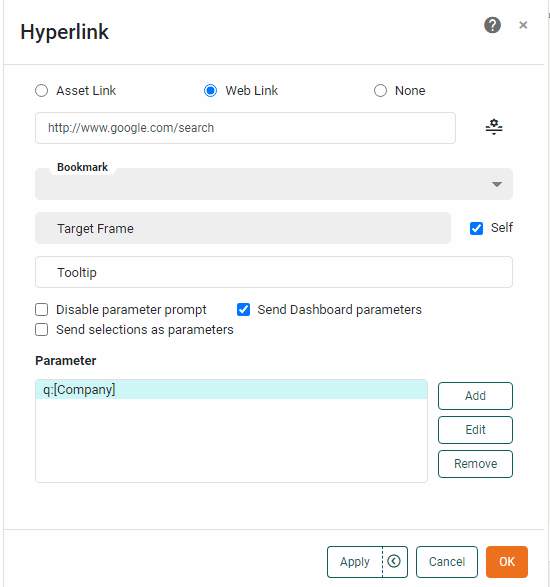Confirm with the OK button

pyautogui.click(x=507, y=562)
